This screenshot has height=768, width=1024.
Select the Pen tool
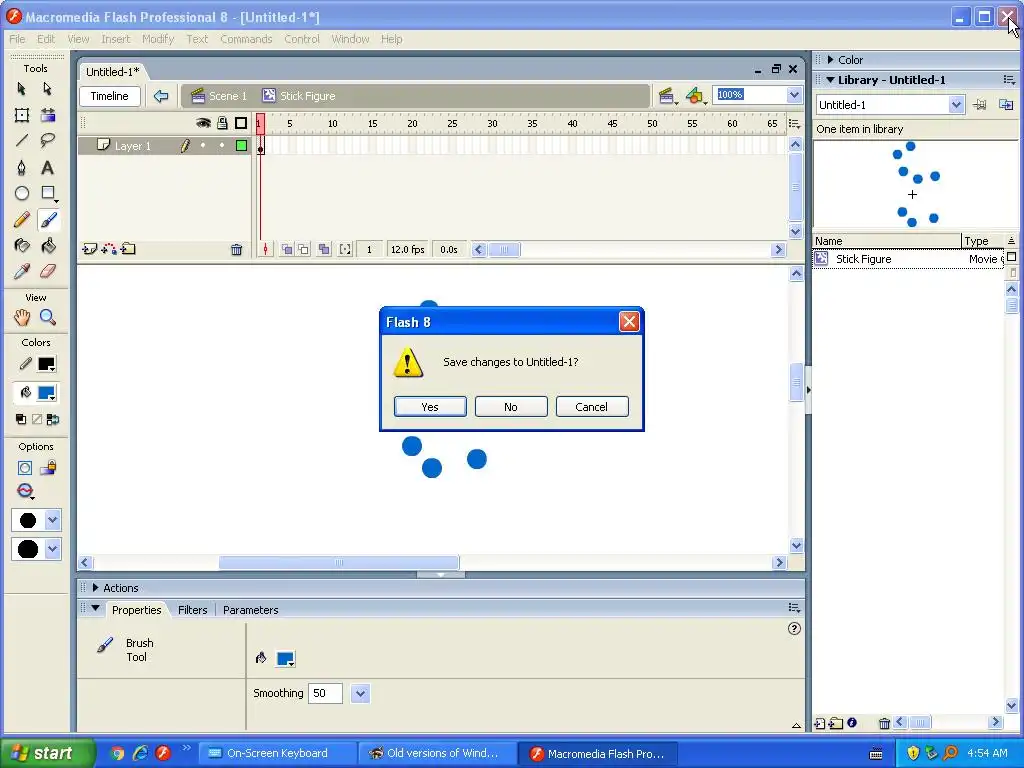click(22, 168)
